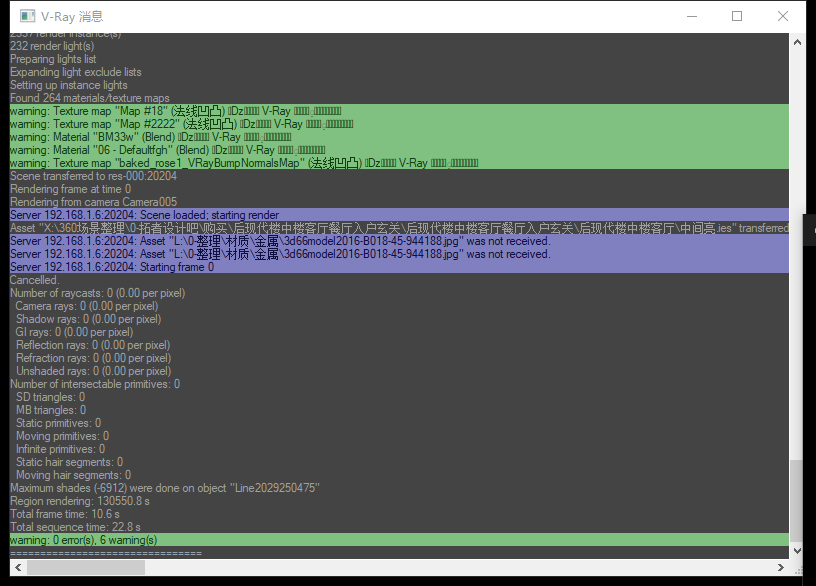This screenshot has width=816, height=586.
Task: Close the V-Ray messages window
Action: tap(783, 16)
